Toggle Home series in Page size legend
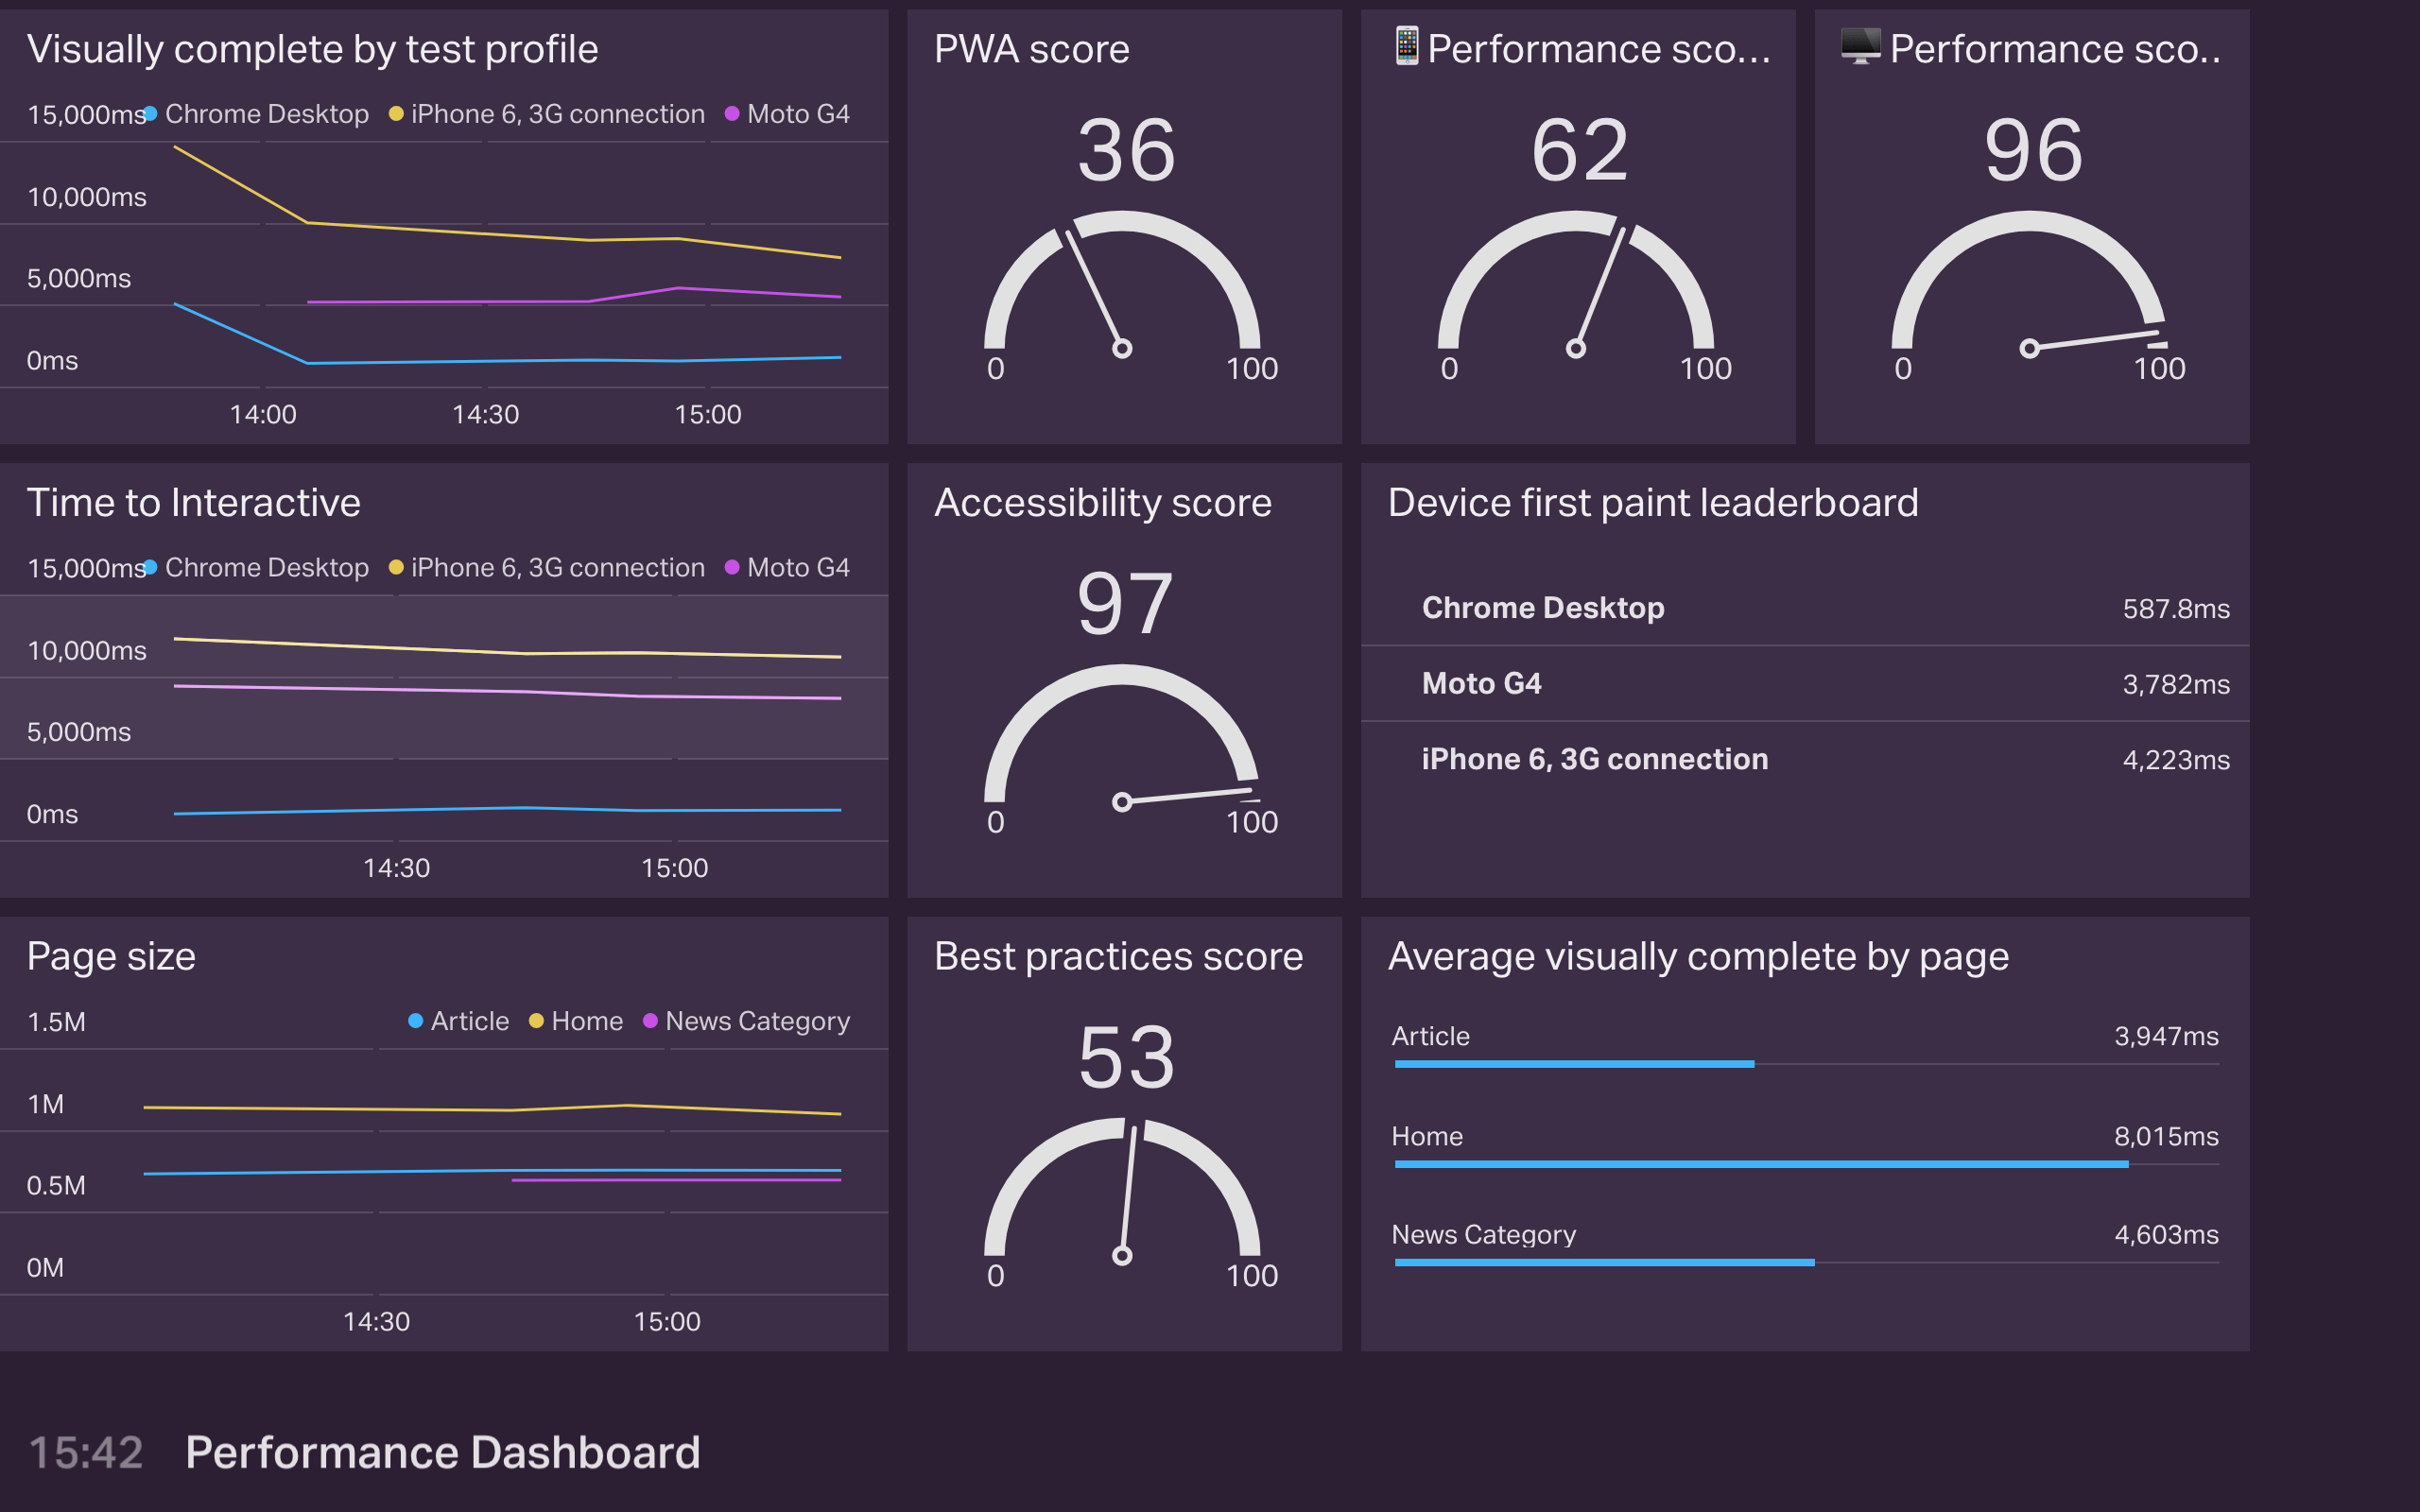The height and width of the screenshot is (1512, 2420). click(x=586, y=1021)
